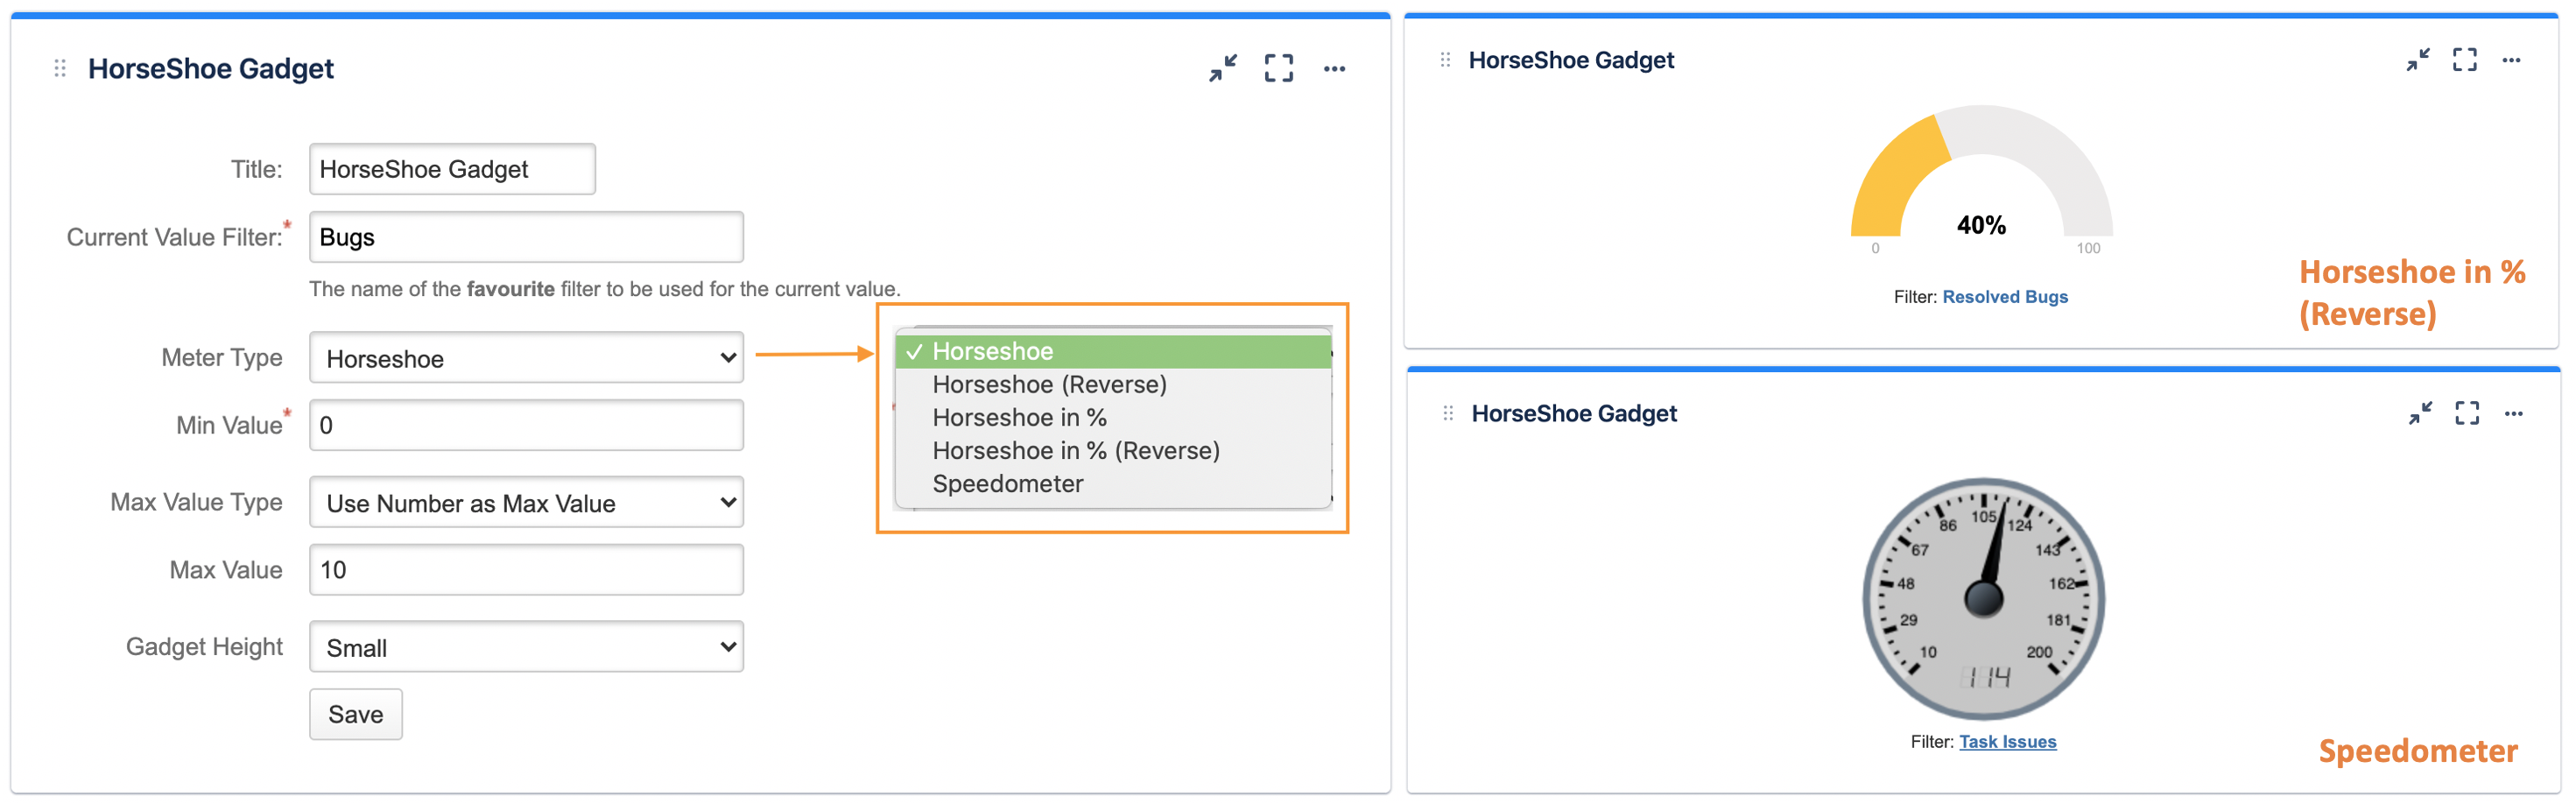The height and width of the screenshot is (804, 2576).
Task: Expand the Gadget Height dropdown
Action: pos(526,647)
